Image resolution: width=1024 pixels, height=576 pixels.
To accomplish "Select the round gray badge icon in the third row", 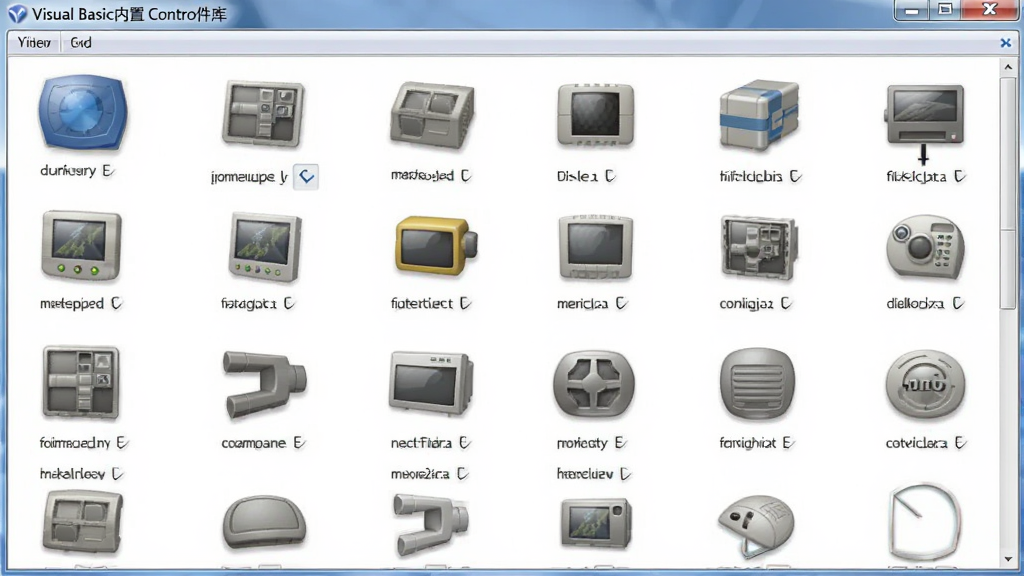I will [925, 384].
